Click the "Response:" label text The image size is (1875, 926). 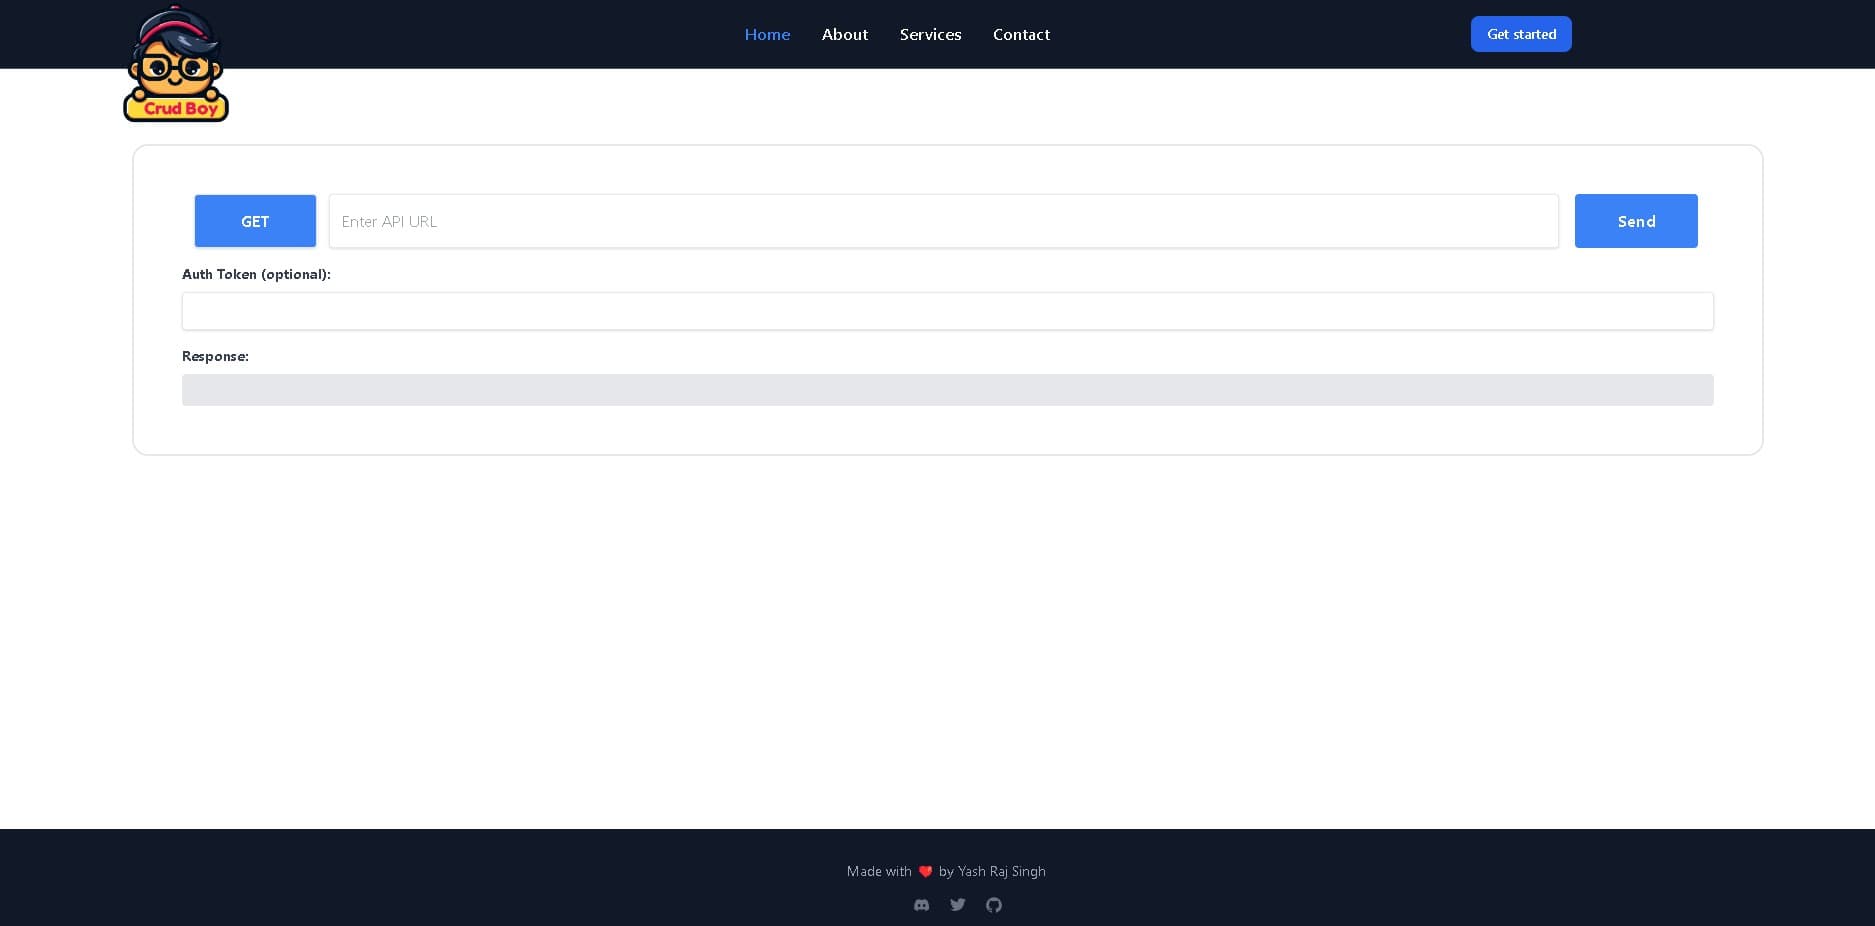click(215, 356)
